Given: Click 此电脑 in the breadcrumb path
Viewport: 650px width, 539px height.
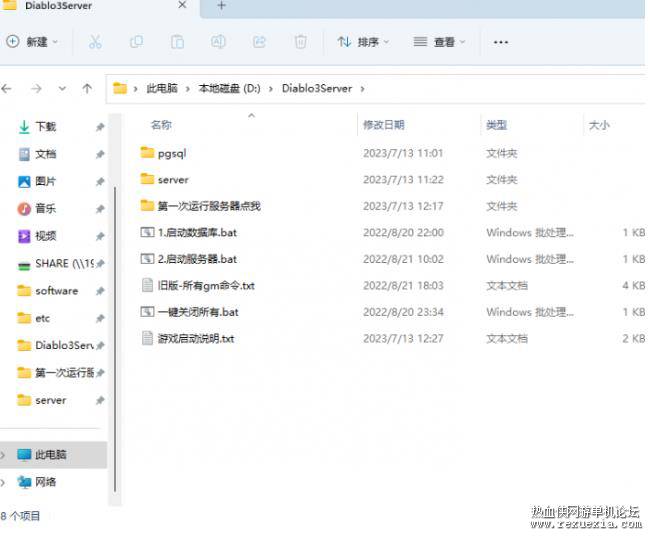Looking at the screenshot, I should [162, 88].
